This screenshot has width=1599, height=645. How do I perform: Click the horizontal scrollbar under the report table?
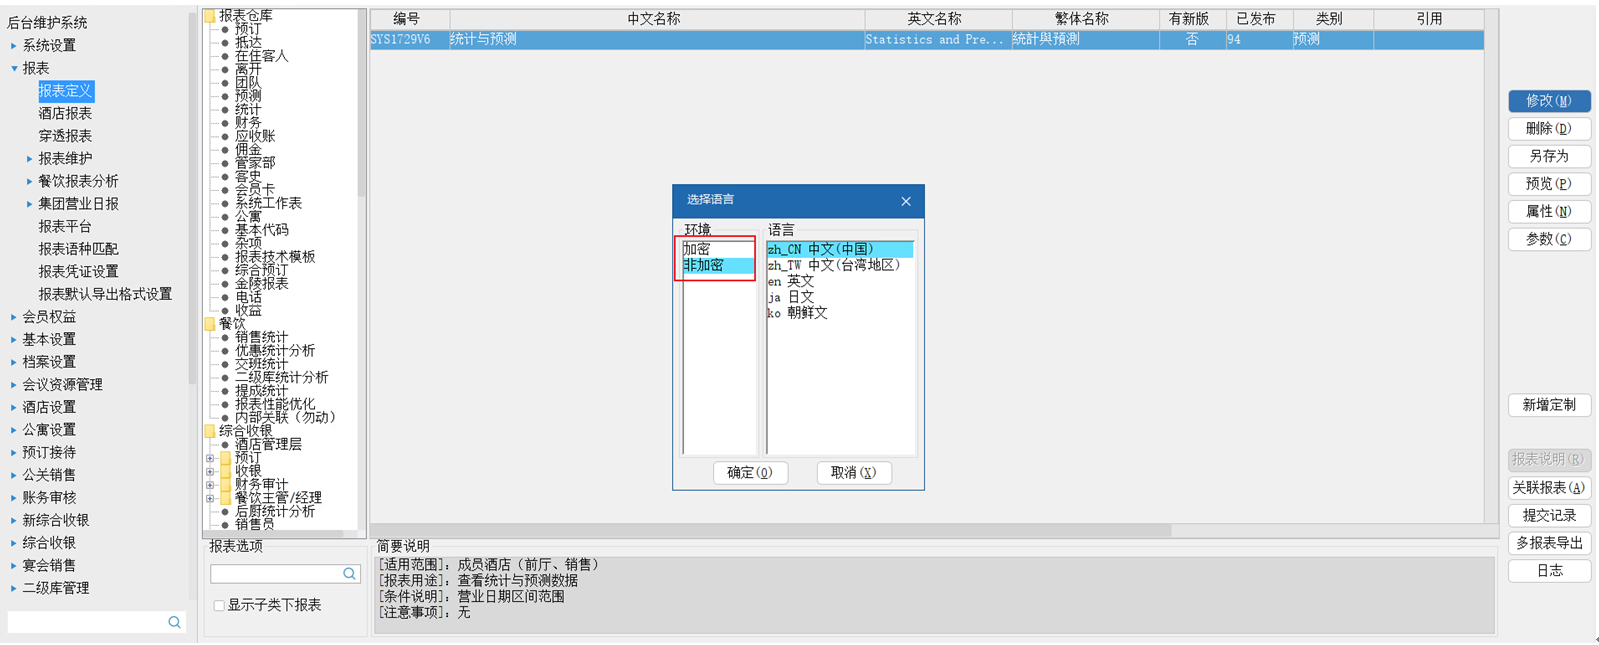(770, 530)
